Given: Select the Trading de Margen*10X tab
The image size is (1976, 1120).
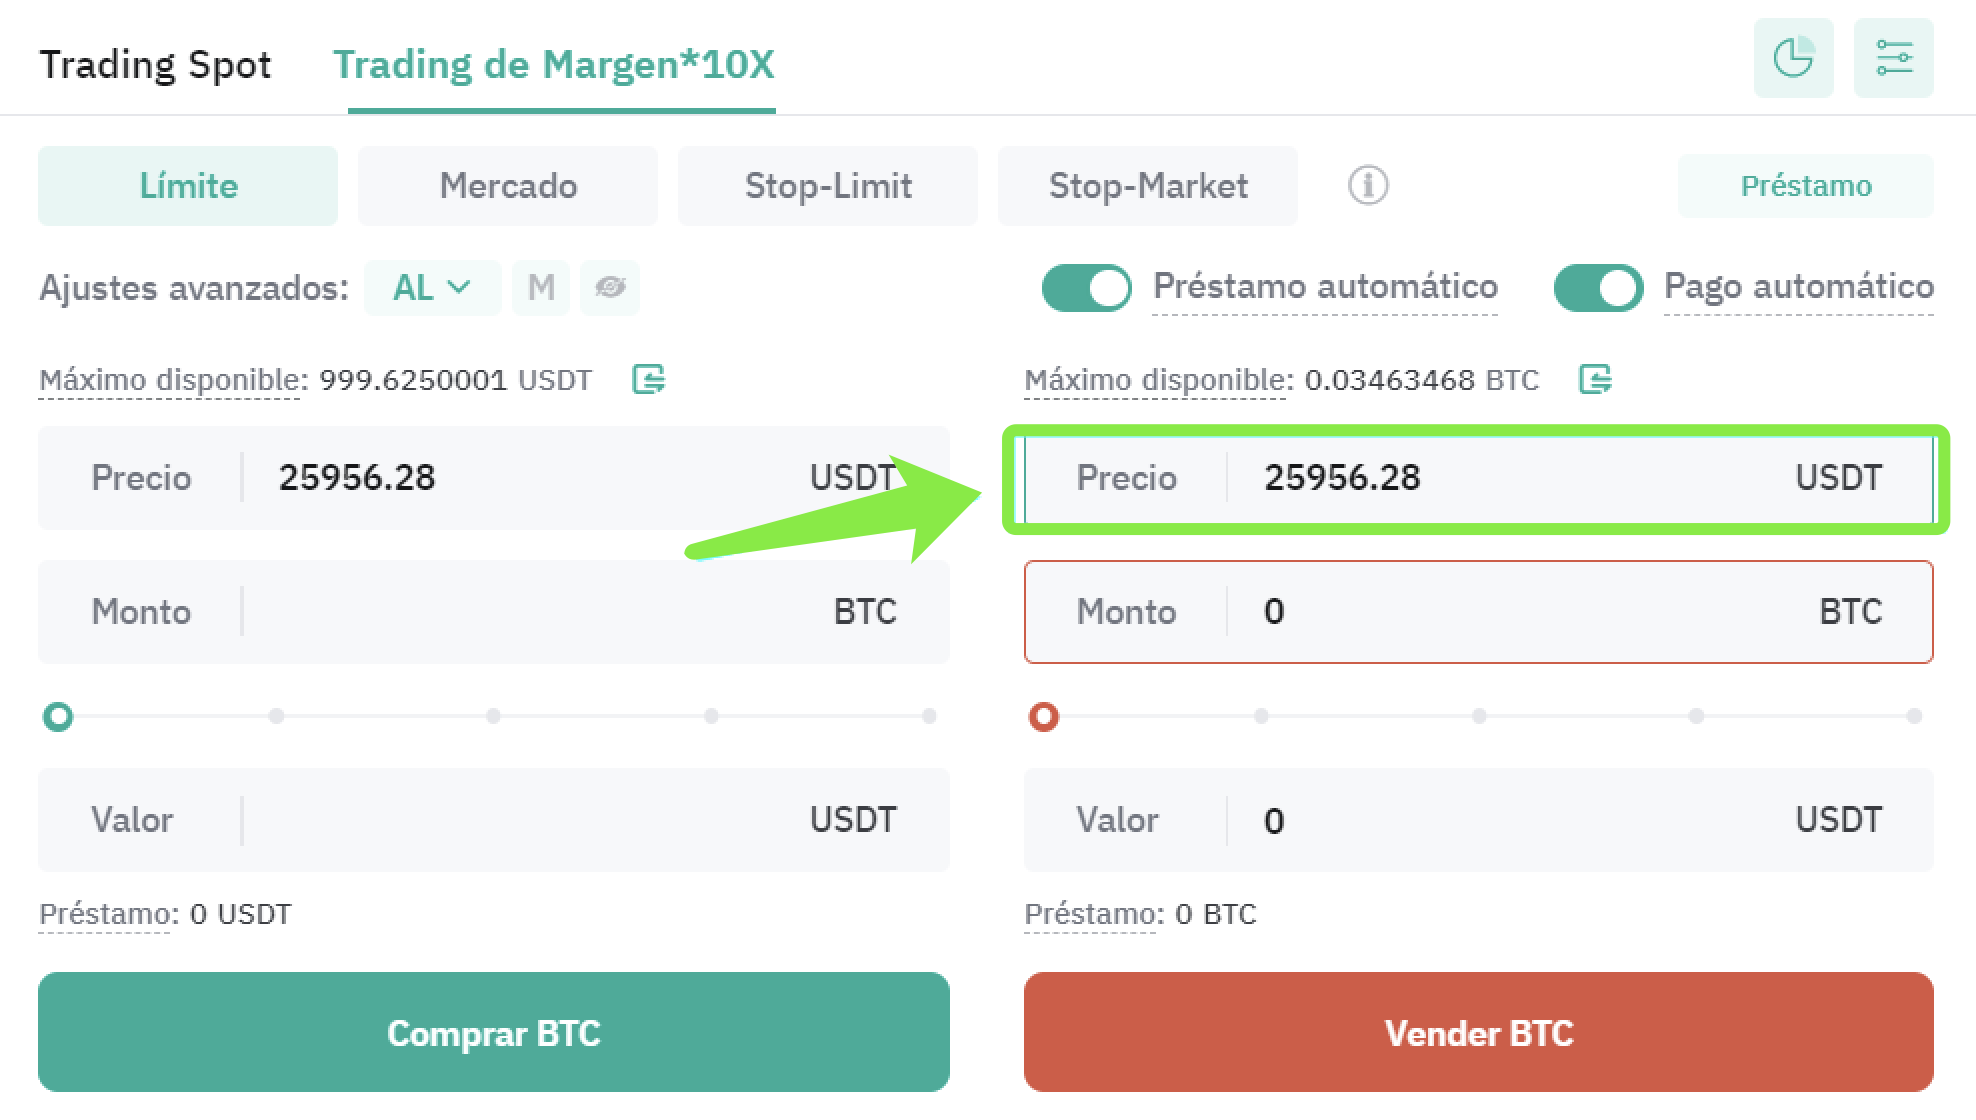Looking at the screenshot, I should [554, 64].
